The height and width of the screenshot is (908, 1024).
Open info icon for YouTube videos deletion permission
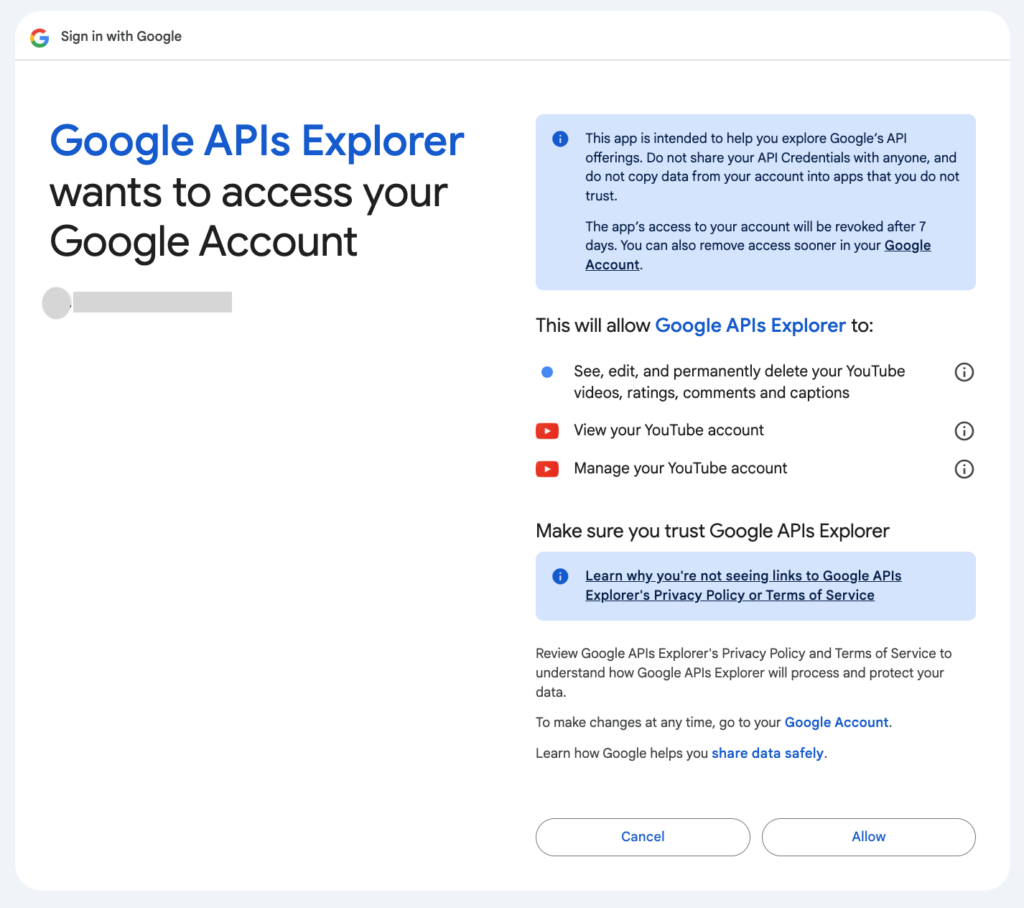[x=964, y=372]
